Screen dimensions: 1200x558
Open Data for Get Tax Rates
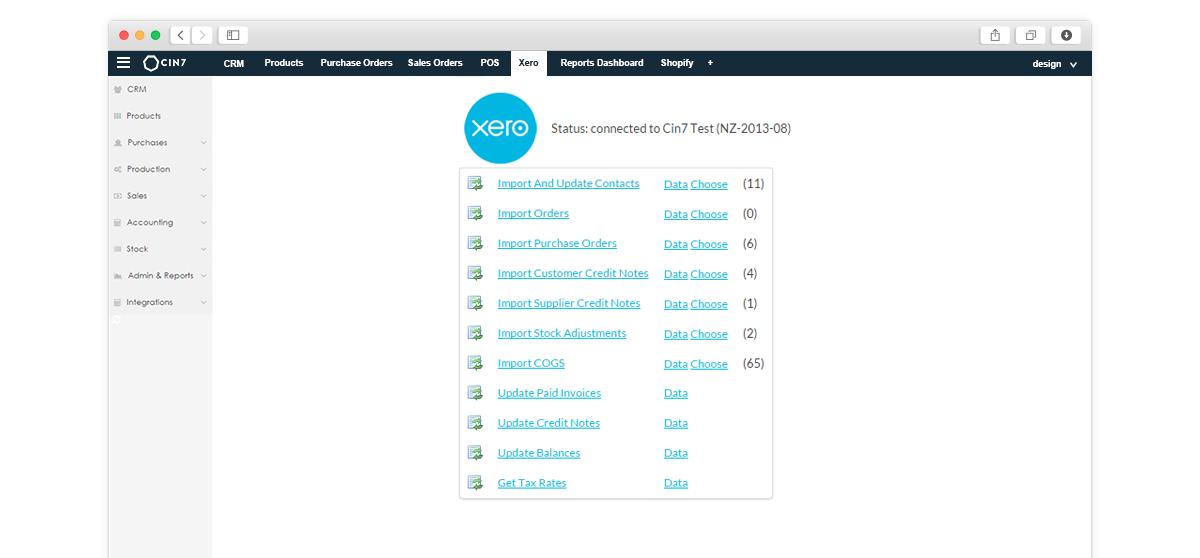pyautogui.click(x=676, y=484)
